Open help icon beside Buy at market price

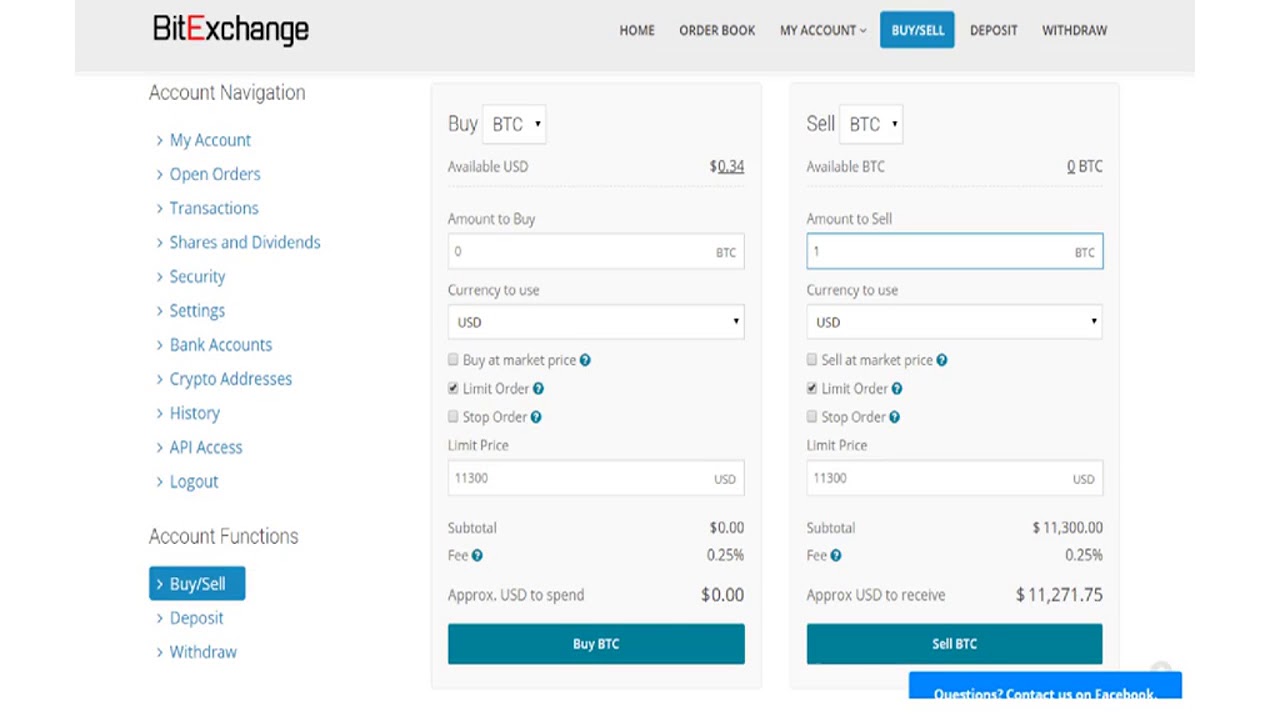585,360
